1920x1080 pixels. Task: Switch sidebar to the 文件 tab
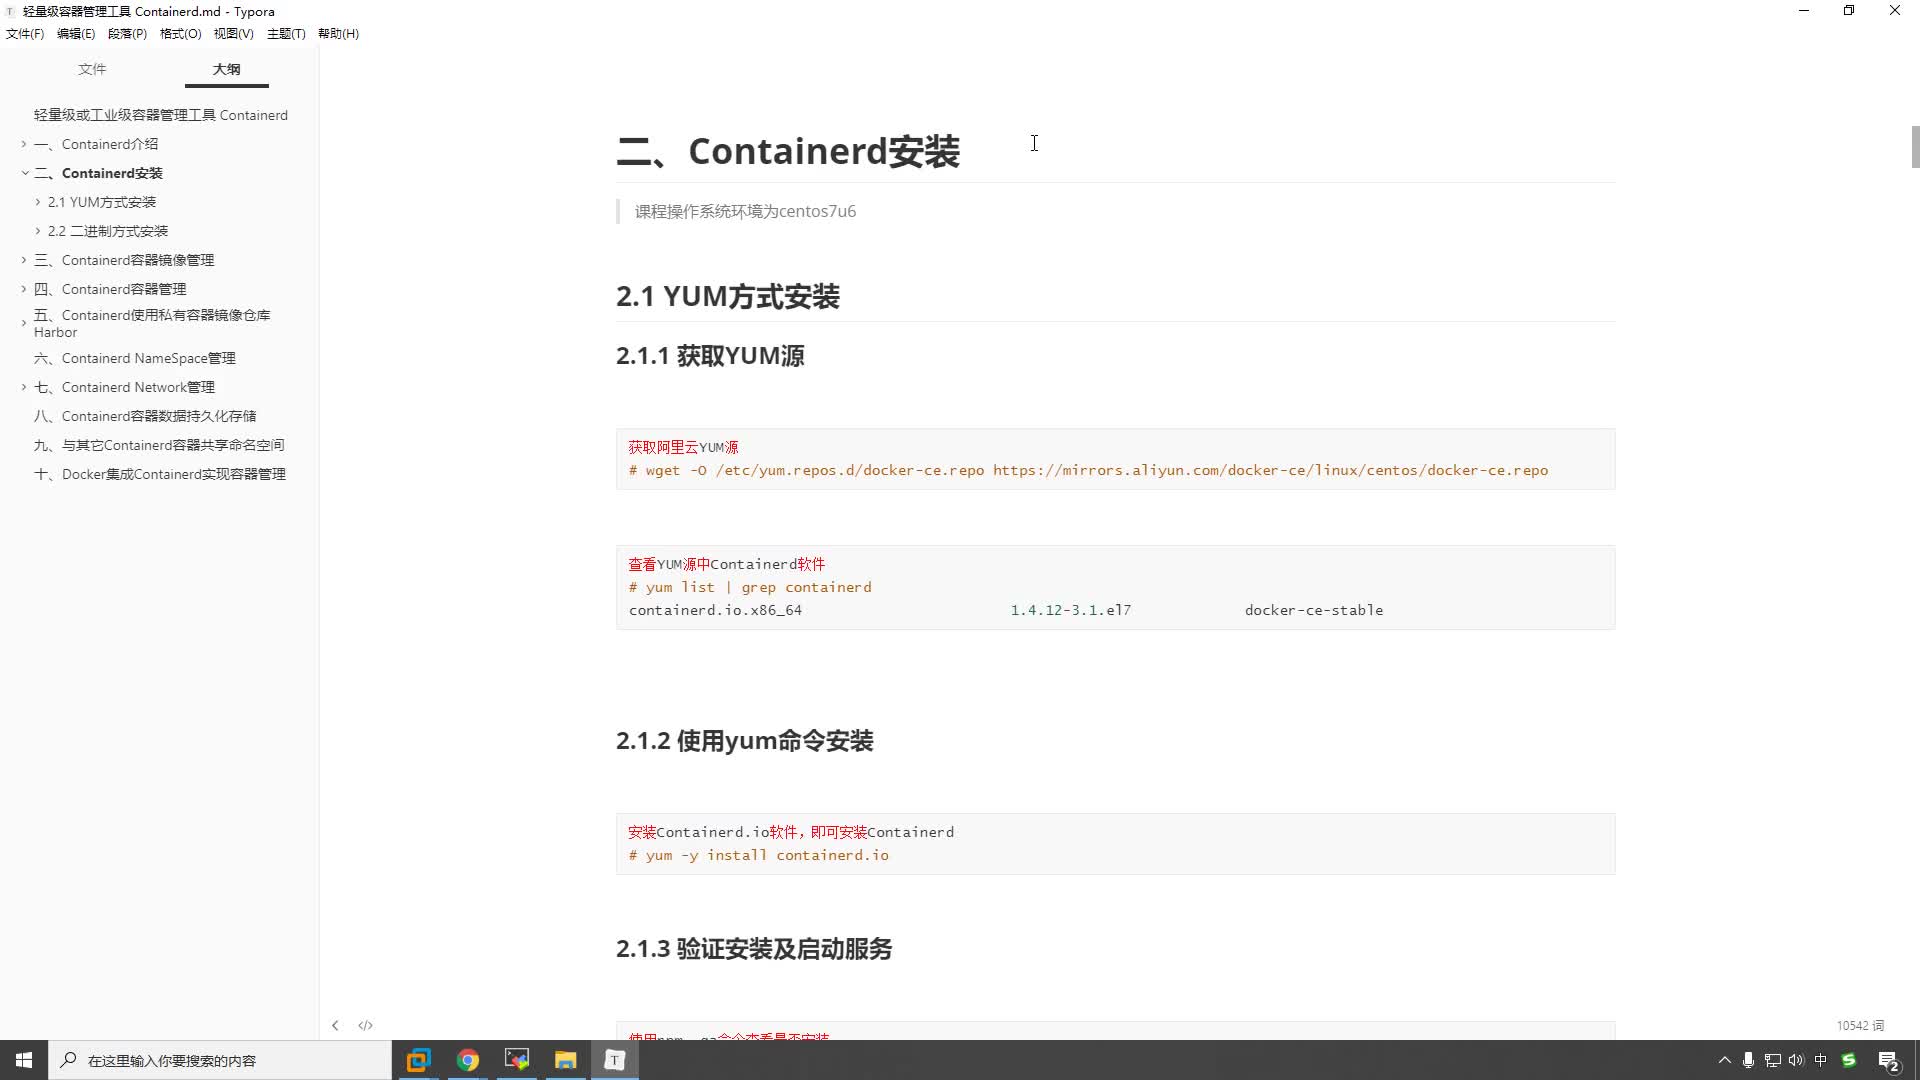pos(92,69)
